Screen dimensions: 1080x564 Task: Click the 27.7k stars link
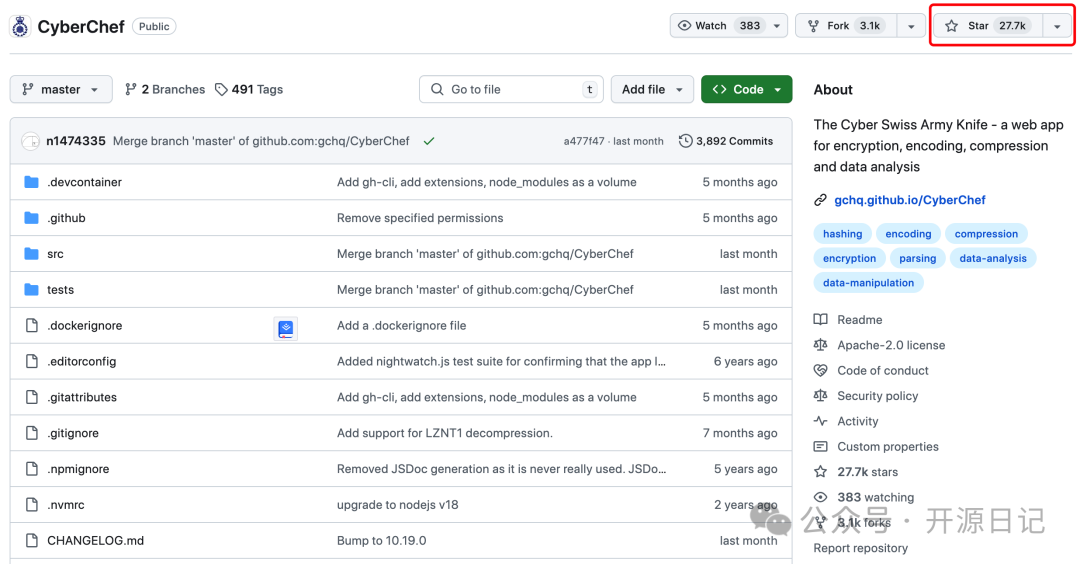[x=867, y=472]
